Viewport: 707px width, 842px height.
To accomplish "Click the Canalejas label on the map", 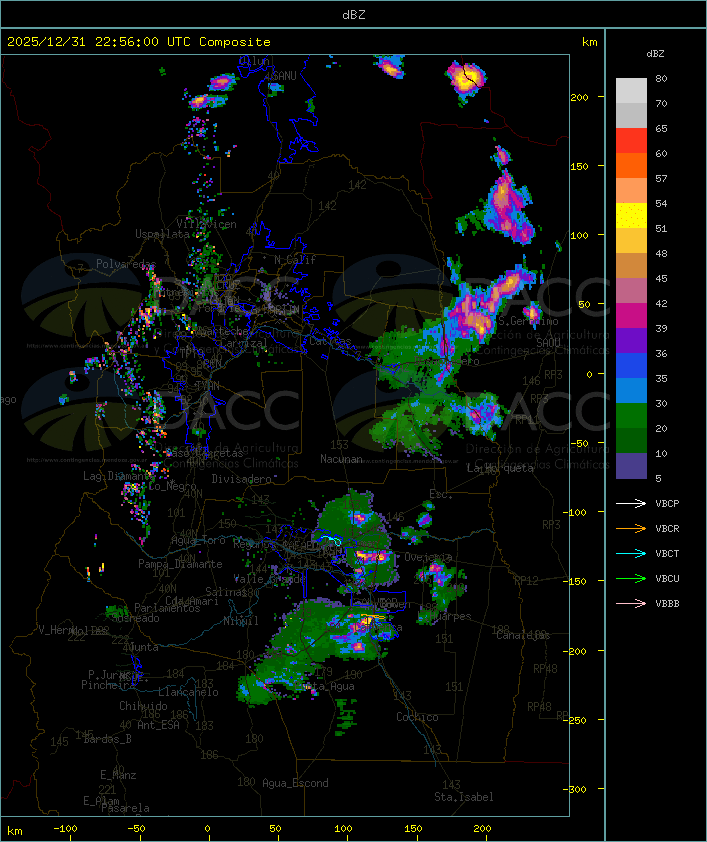I will pyautogui.click(x=523, y=635).
